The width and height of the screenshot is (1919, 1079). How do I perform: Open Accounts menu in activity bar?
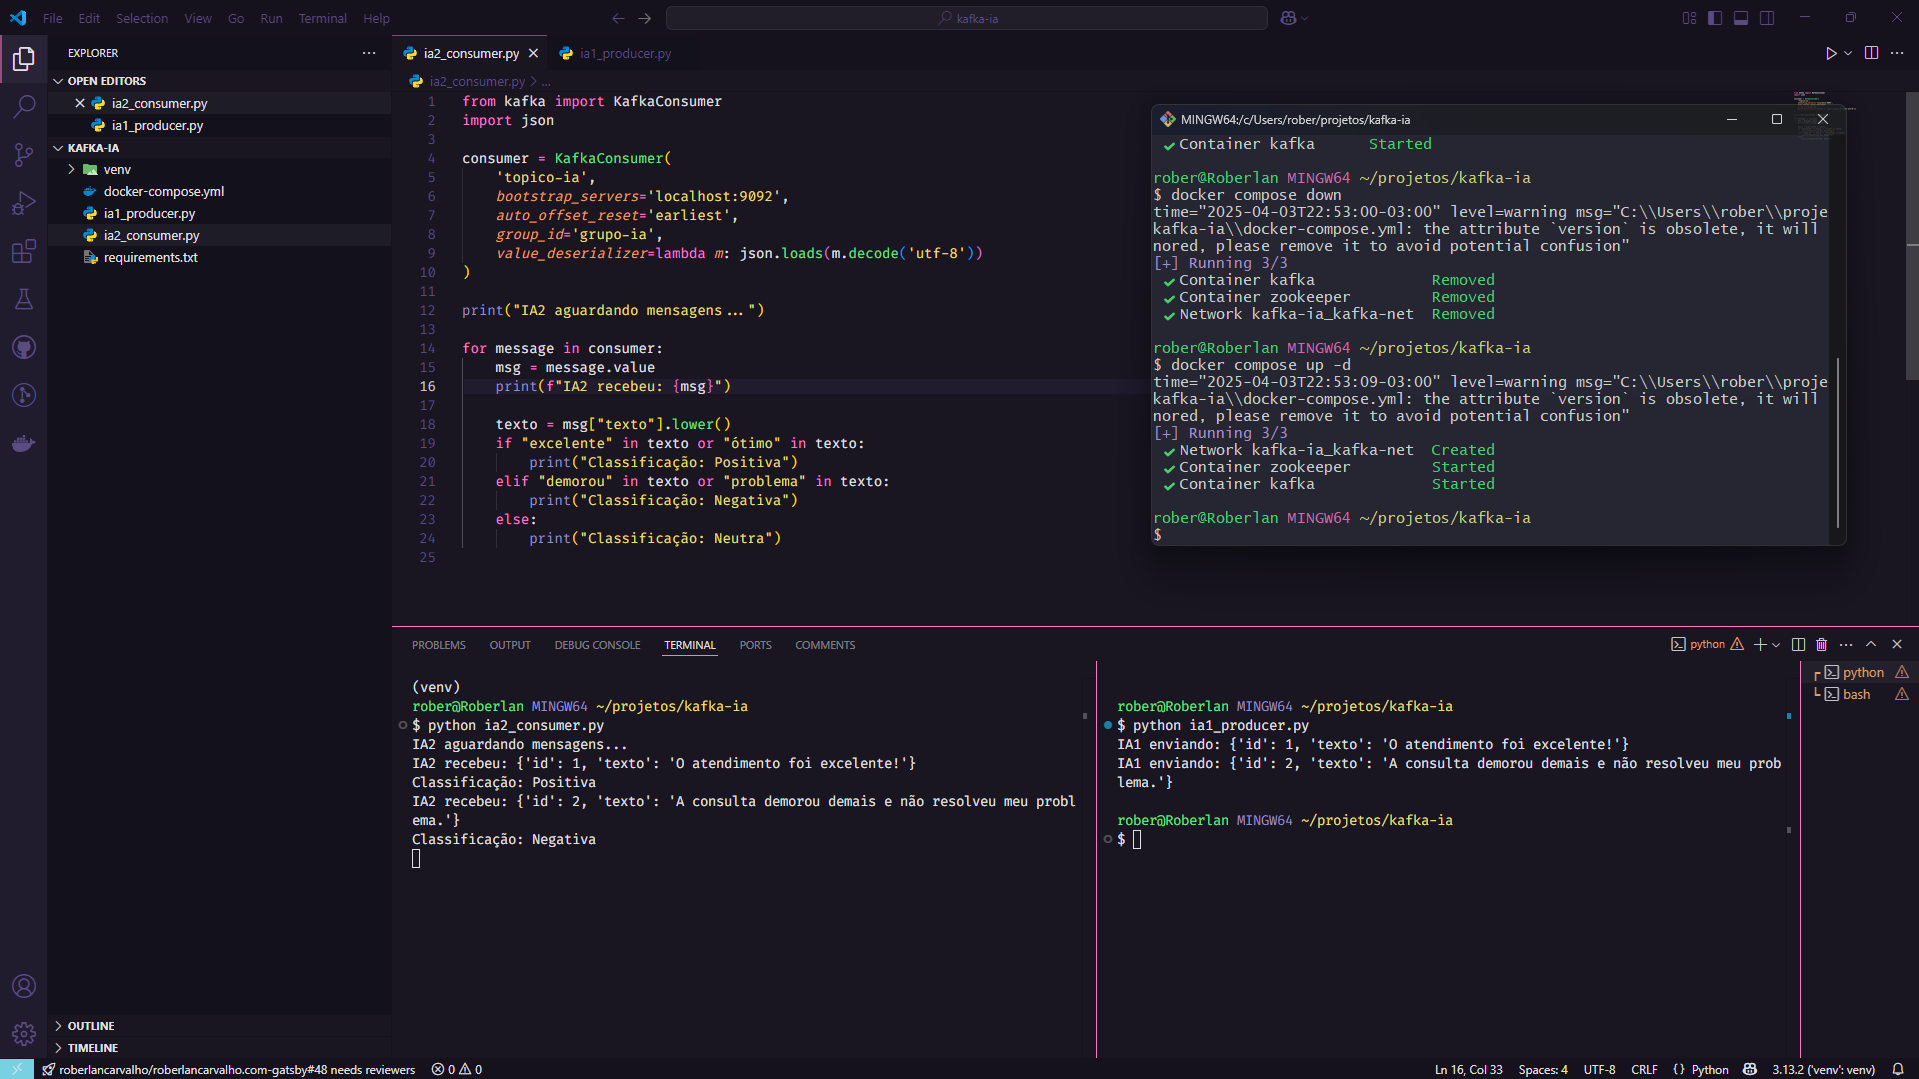point(24,986)
